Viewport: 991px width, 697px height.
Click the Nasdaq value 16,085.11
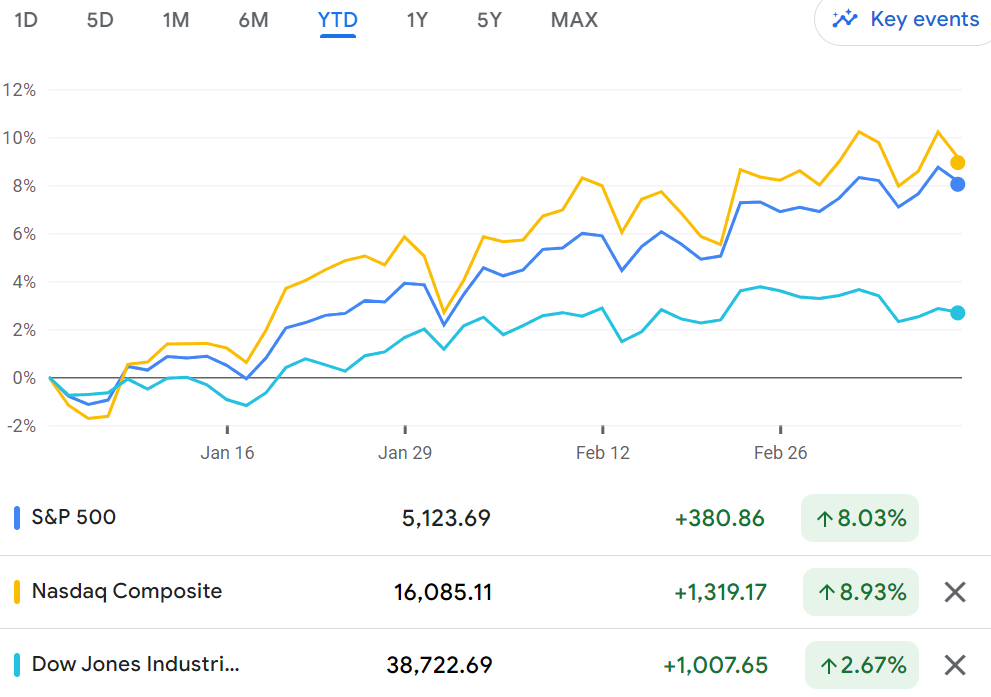point(443,592)
